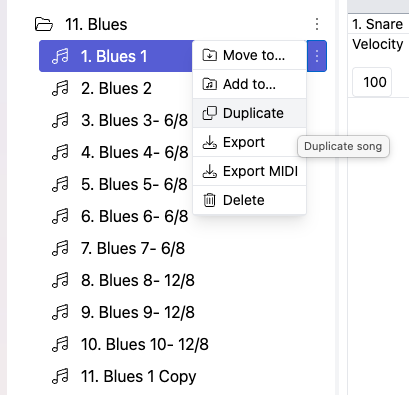Click the Duplicate overlapping squares icon
Image resolution: width=409 pixels, height=395 pixels.
[x=210, y=113]
